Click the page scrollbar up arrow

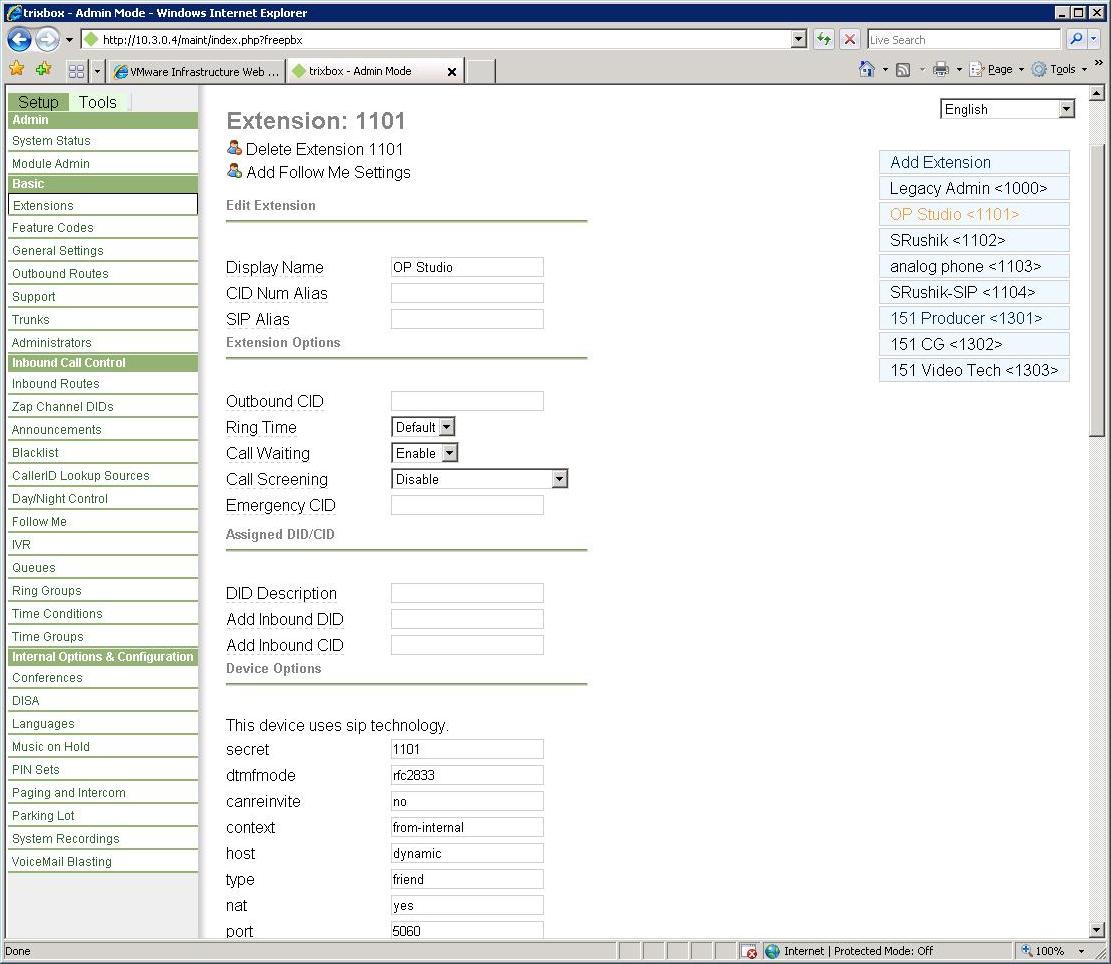[x=1097, y=93]
